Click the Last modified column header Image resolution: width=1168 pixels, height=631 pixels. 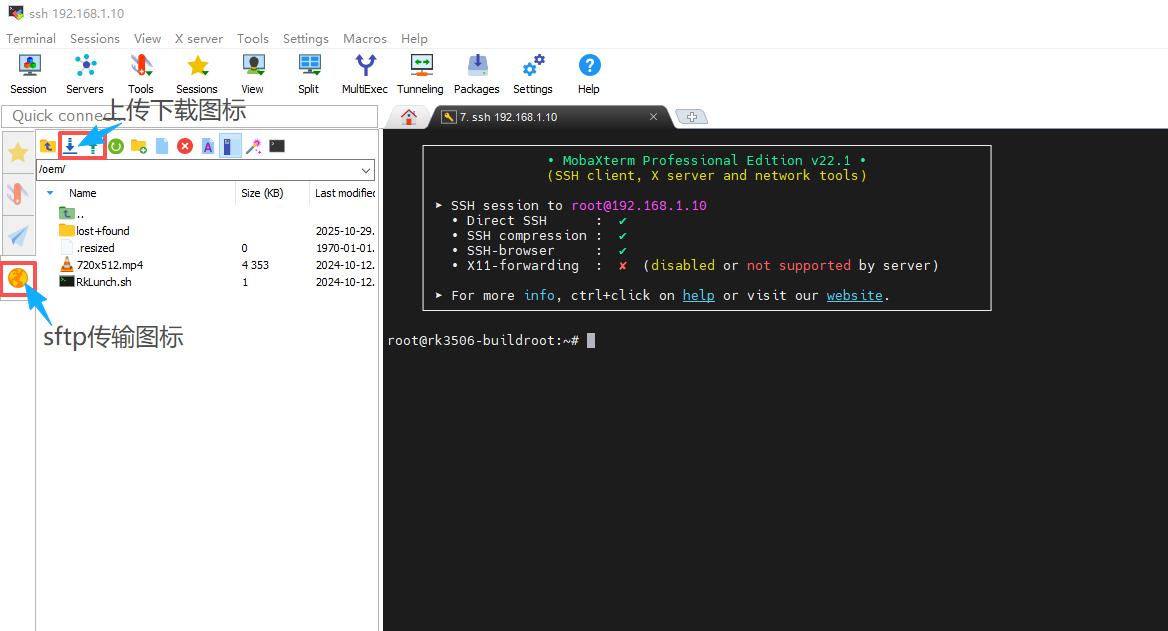coord(345,193)
